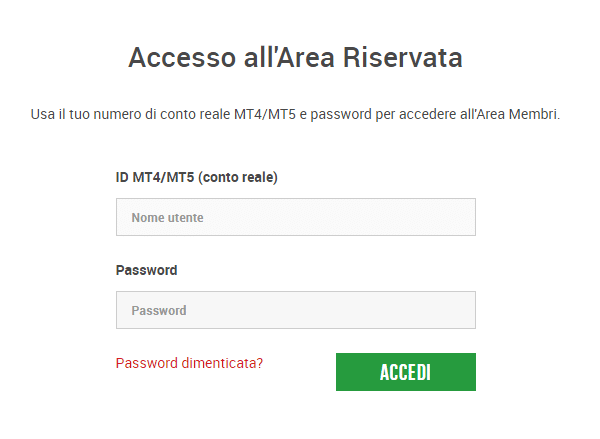Click the MT4/MT5 instruction paragraph text
The width and height of the screenshot is (600, 439).
295,115
